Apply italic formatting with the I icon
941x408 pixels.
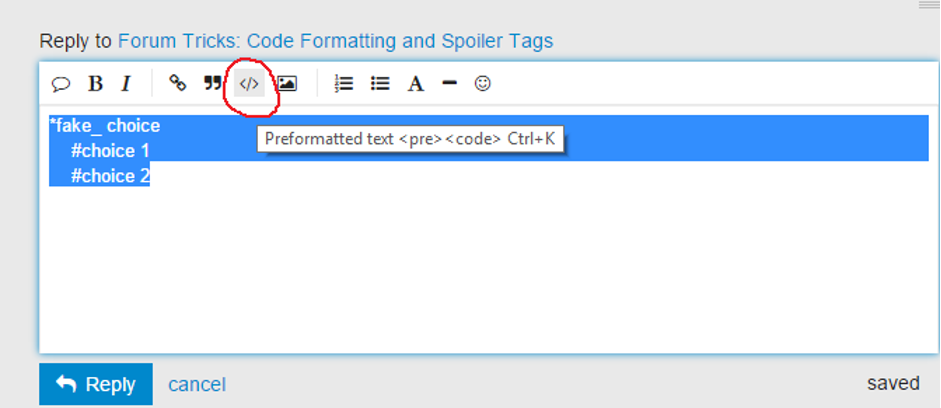(x=126, y=84)
